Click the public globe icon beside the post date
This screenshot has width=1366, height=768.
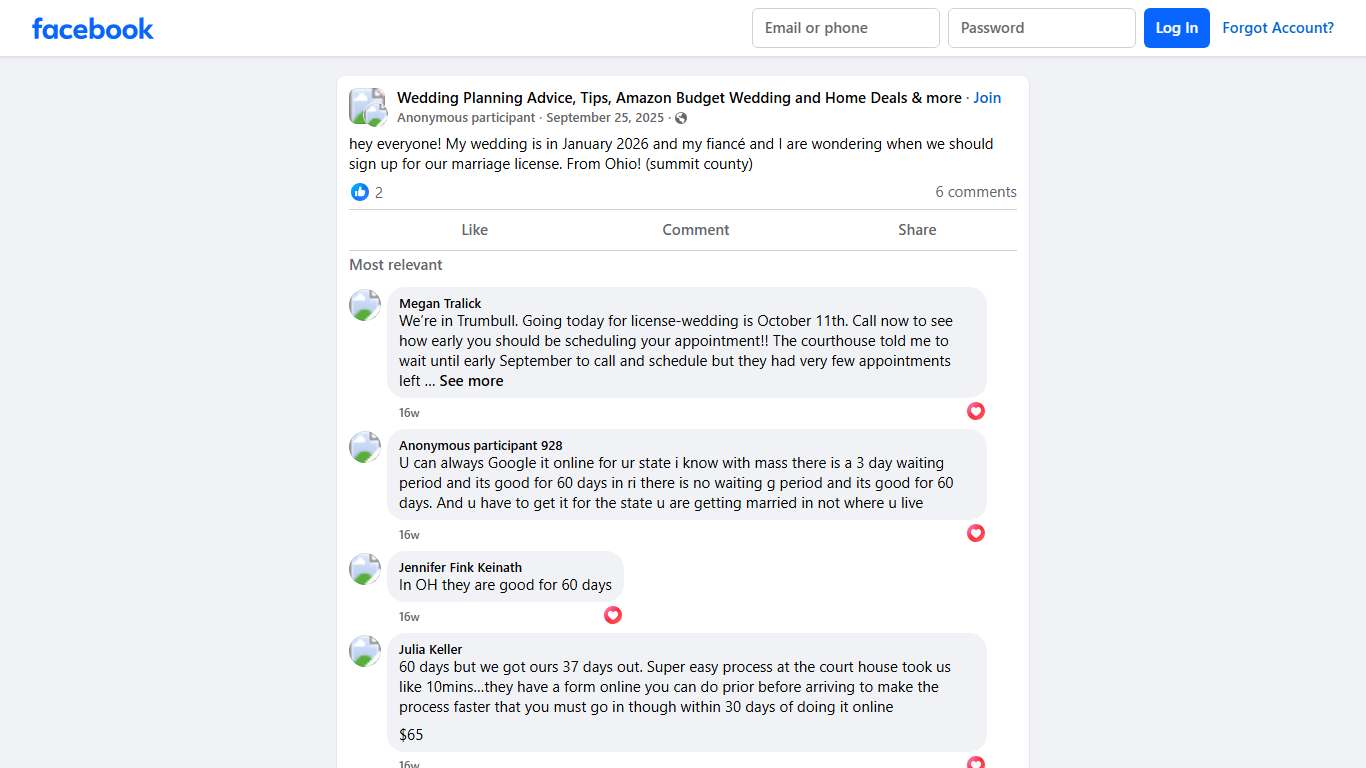point(681,118)
